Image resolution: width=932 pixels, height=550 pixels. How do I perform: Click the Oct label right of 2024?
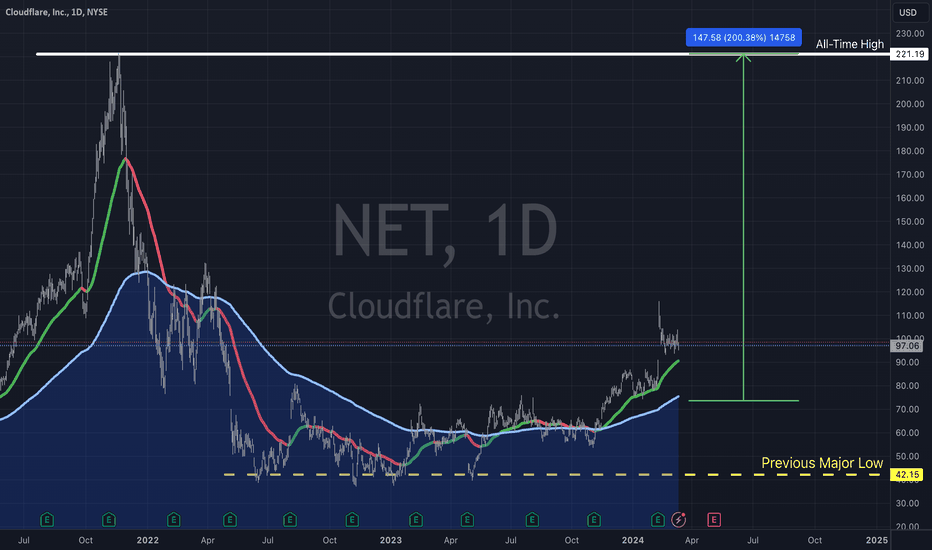814,540
